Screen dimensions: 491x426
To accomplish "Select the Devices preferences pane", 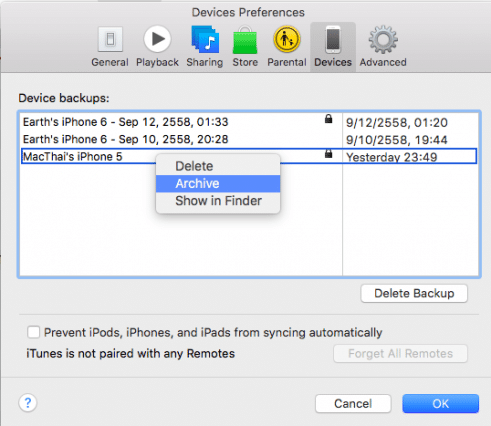I will click(x=333, y=47).
